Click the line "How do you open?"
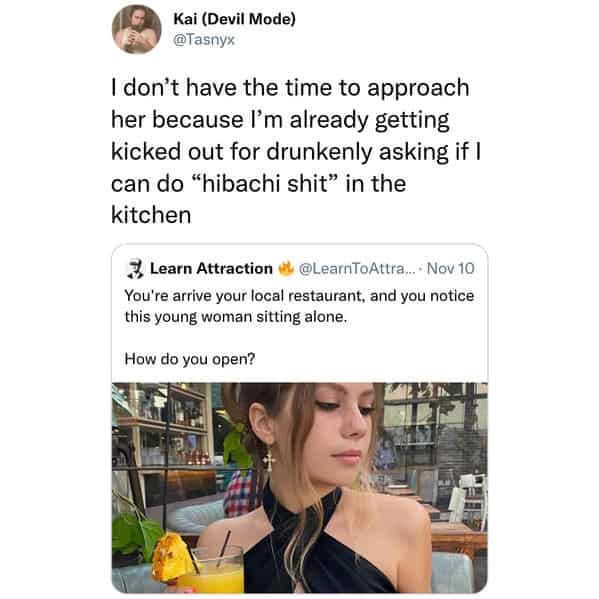 (190, 359)
